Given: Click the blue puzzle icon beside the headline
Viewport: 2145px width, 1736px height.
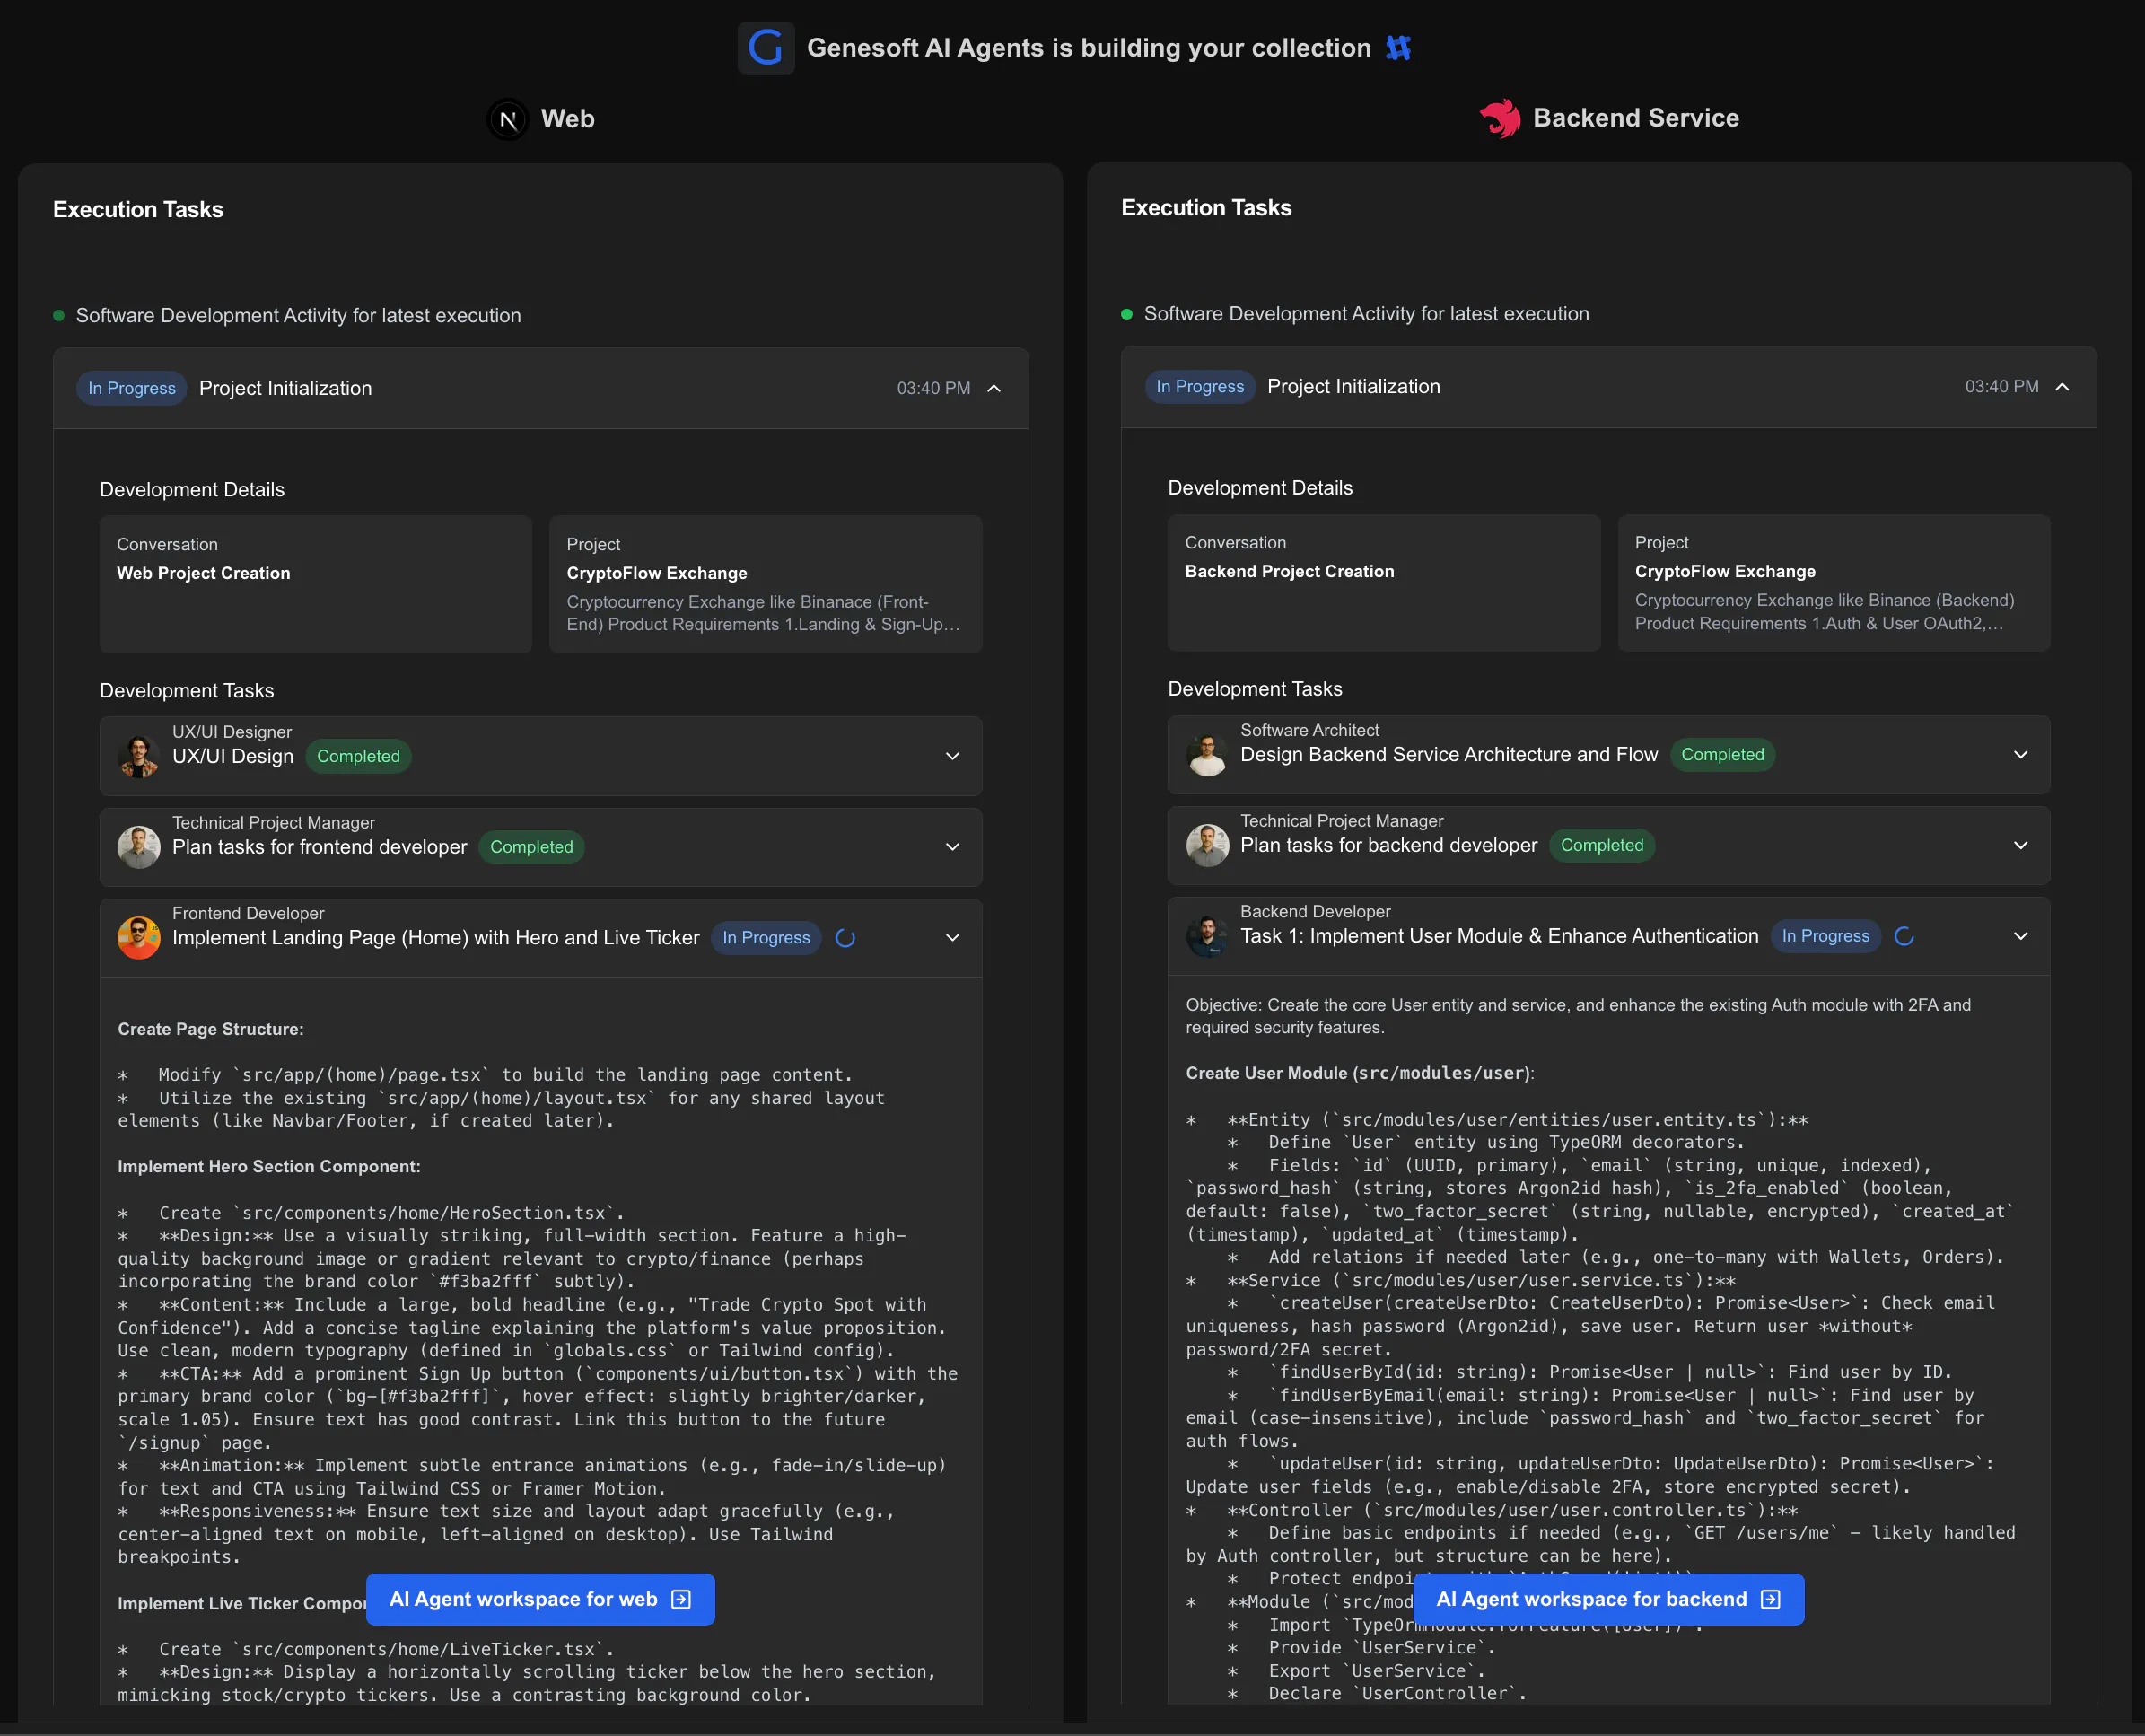Looking at the screenshot, I should [1398, 47].
